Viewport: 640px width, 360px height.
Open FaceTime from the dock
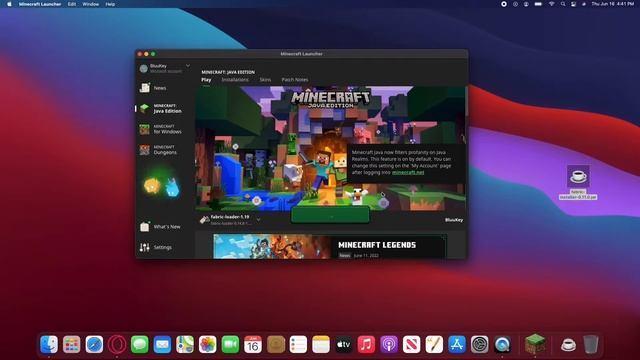click(230, 344)
